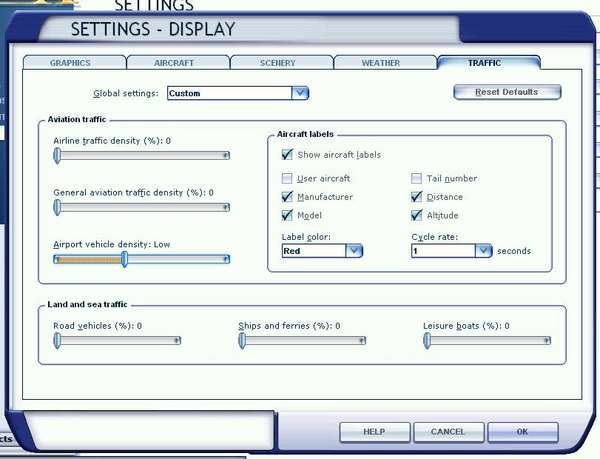
Task: Click the Label color Red field
Action: point(314,251)
